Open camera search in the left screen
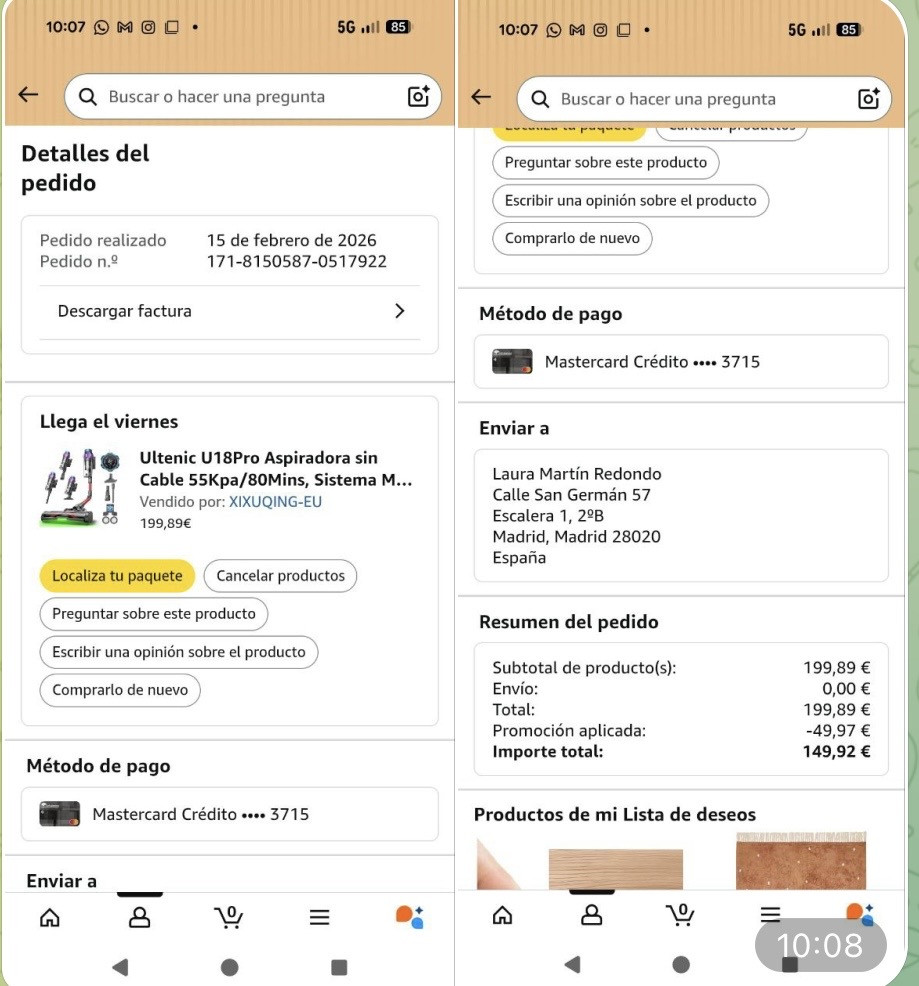This screenshot has width=919, height=986. [418, 96]
